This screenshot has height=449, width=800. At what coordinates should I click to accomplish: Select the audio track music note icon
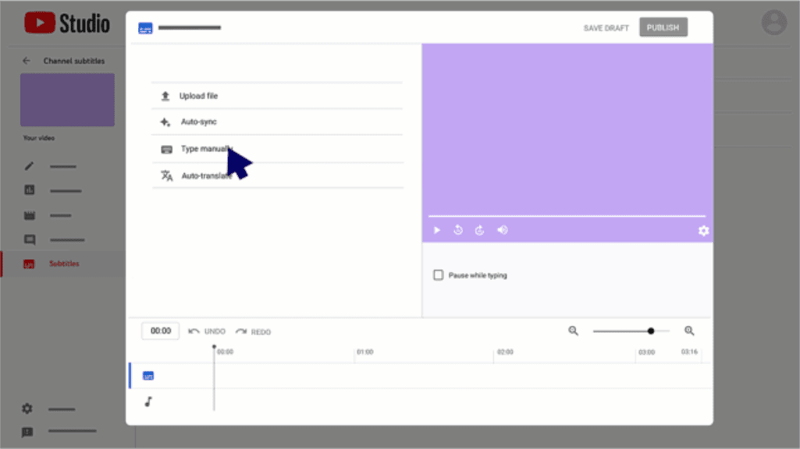(148, 401)
